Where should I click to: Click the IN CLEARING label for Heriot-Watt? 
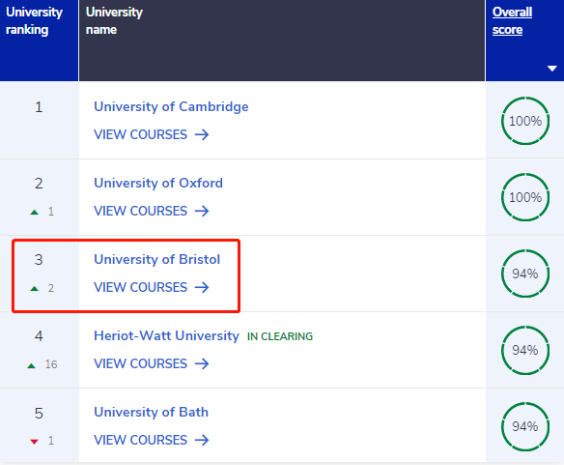(x=280, y=337)
